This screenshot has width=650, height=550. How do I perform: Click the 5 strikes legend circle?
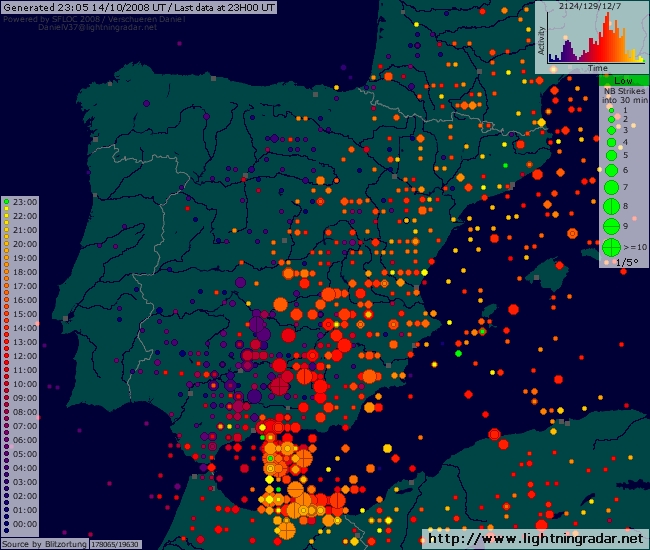[610, 155]
